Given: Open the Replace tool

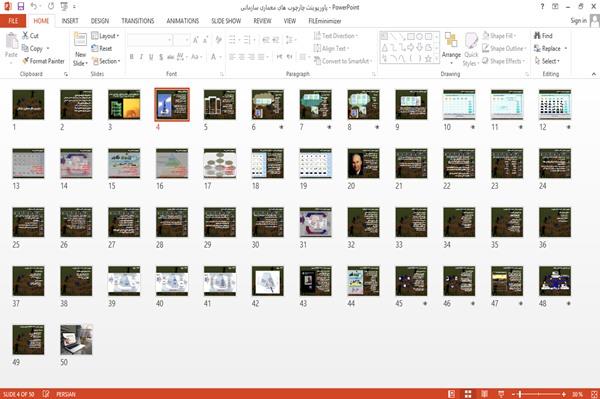Looking at the screenshot, I should pos(548,48).
